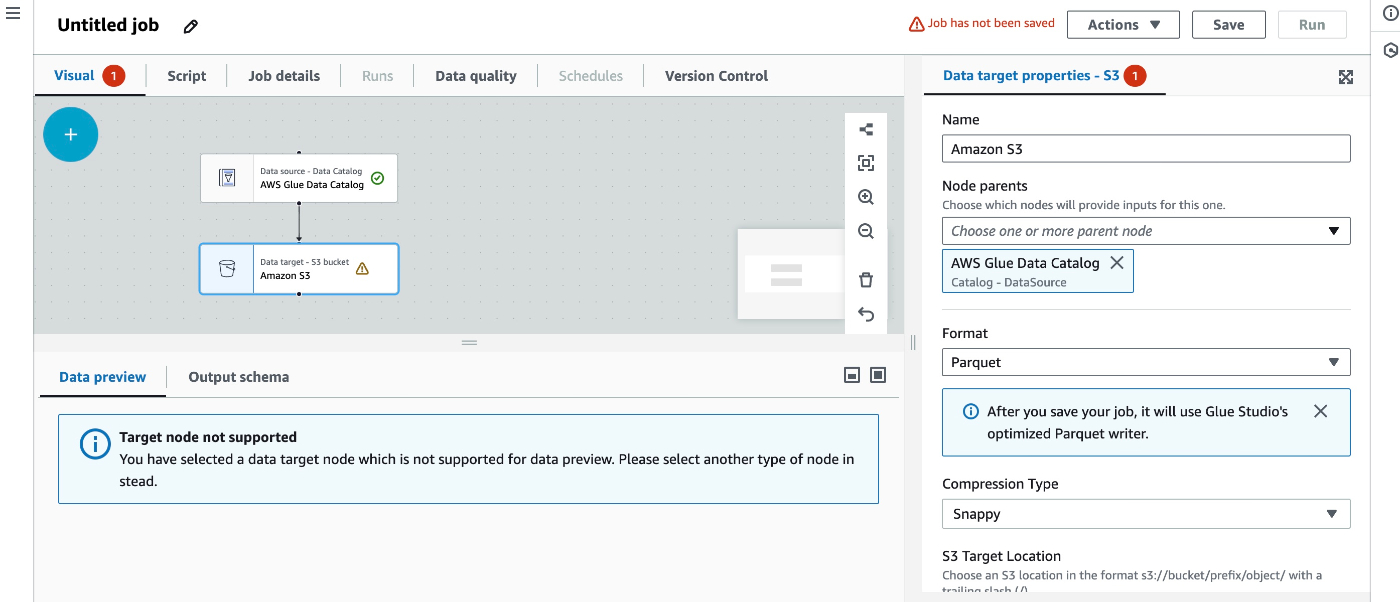Switch to the Visual tab

click(x=89, y=75)
